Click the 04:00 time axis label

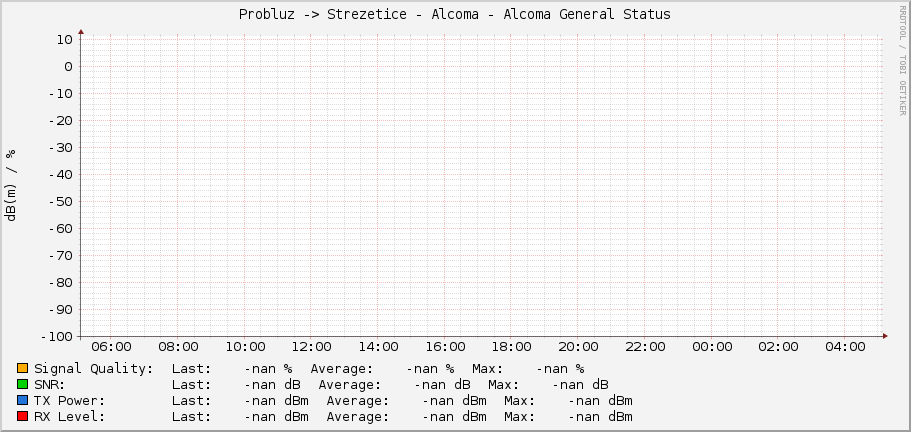tap(845, 347)
